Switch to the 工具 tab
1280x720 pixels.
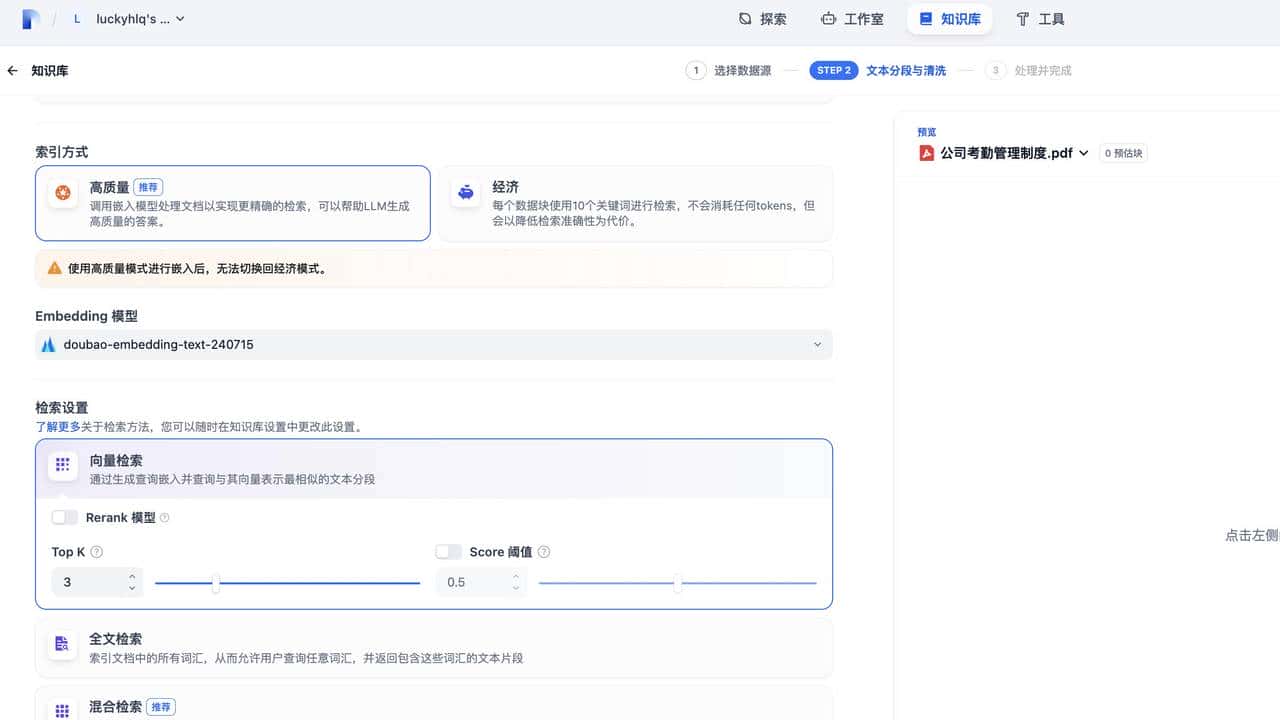(1041, 18)
